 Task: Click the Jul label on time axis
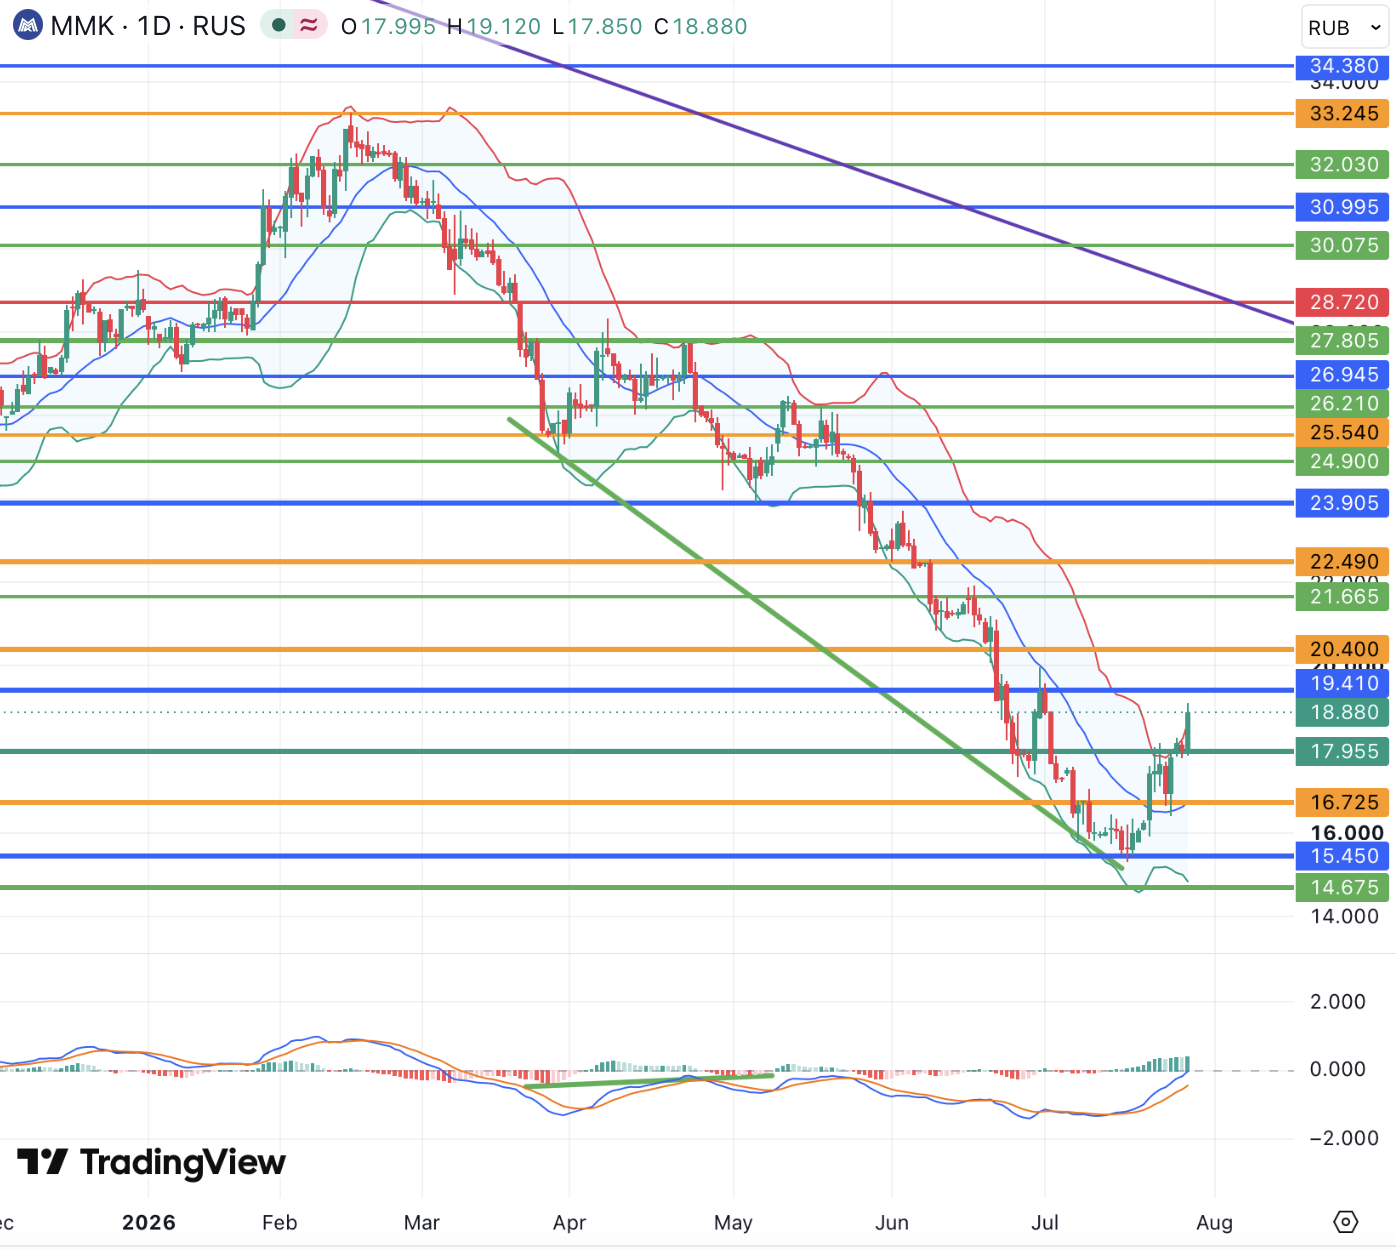pos(1045,1222)
